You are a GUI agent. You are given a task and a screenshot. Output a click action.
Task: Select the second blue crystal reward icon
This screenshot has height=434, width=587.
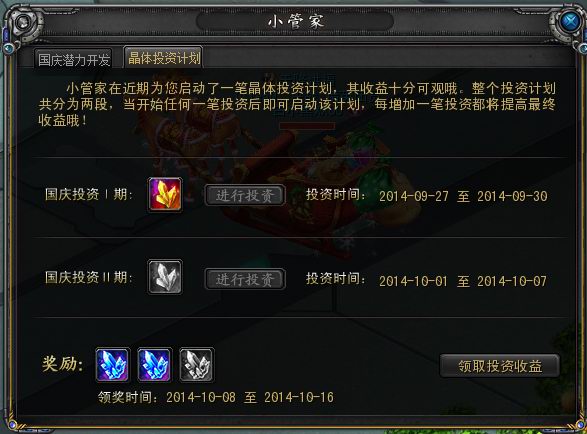click(155, 364)
